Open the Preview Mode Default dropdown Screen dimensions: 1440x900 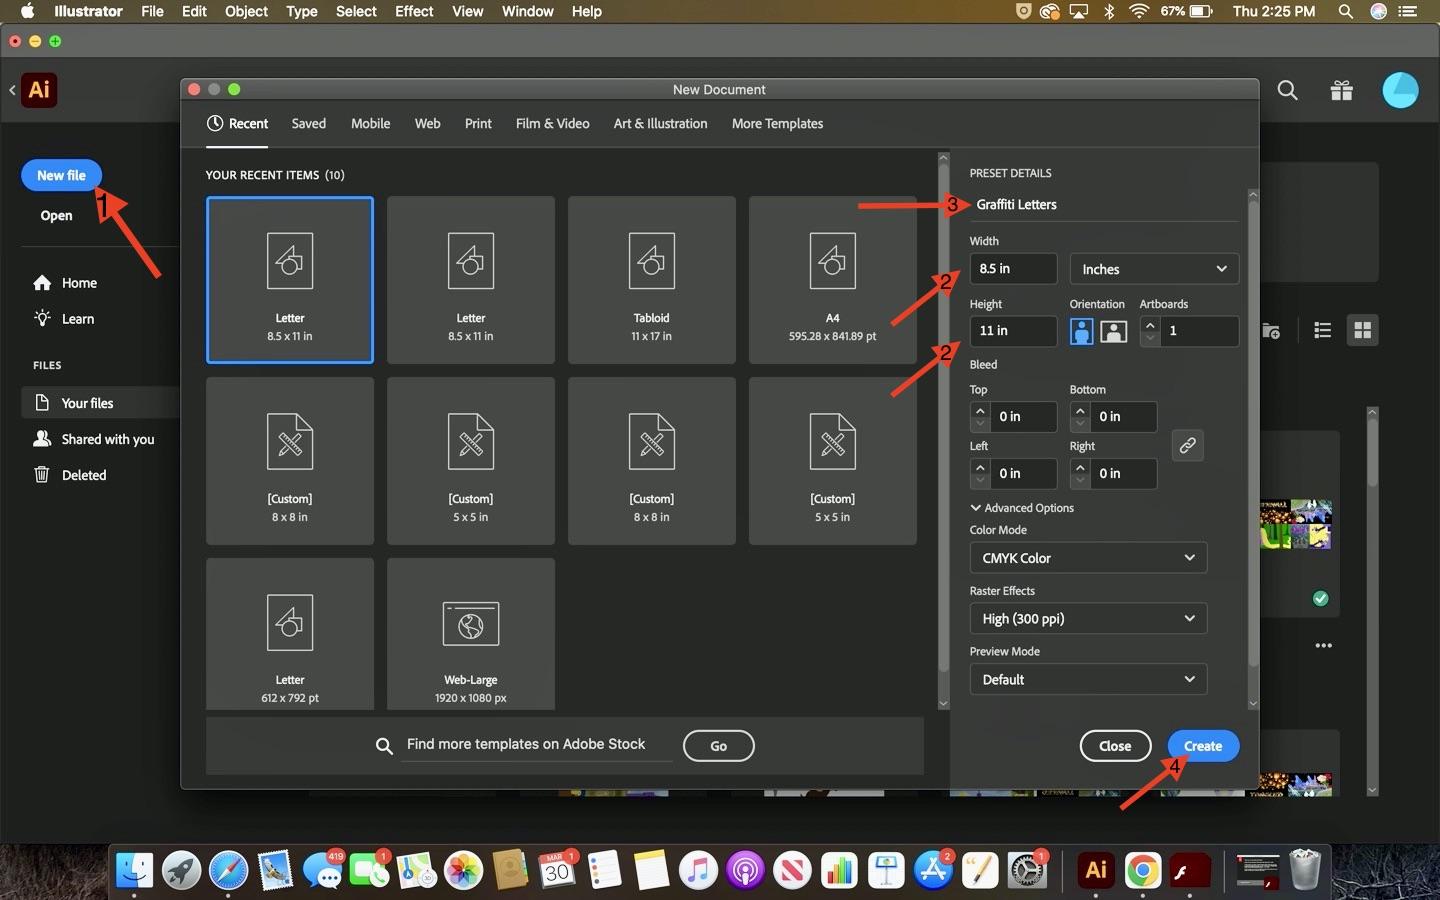click(x=1088, y=680)
